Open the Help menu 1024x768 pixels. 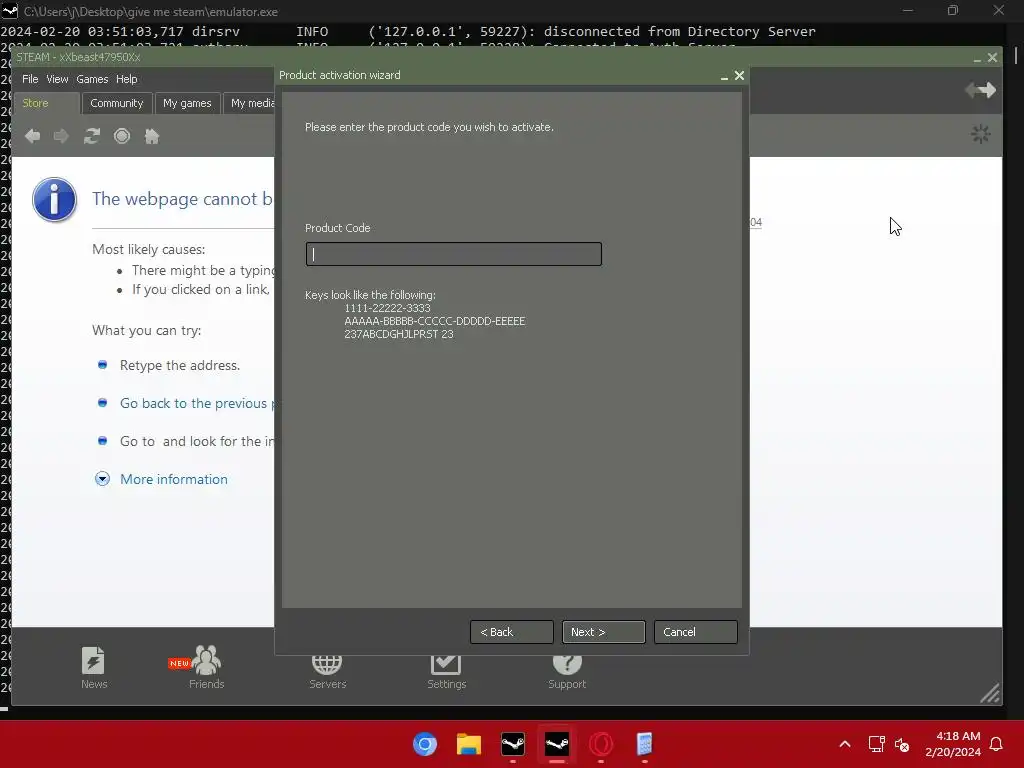click(x=127, y=79)
